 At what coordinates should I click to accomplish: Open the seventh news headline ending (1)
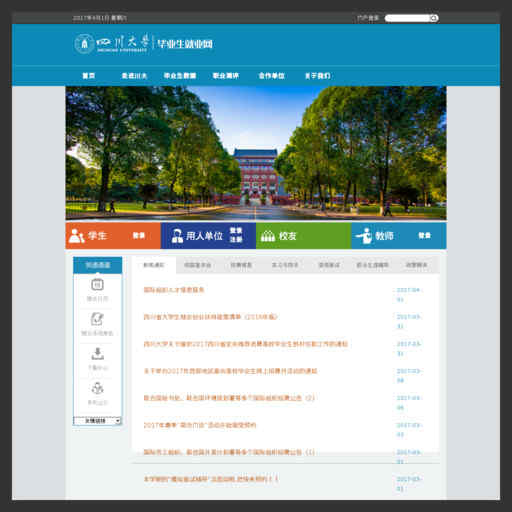coord(229,452)
